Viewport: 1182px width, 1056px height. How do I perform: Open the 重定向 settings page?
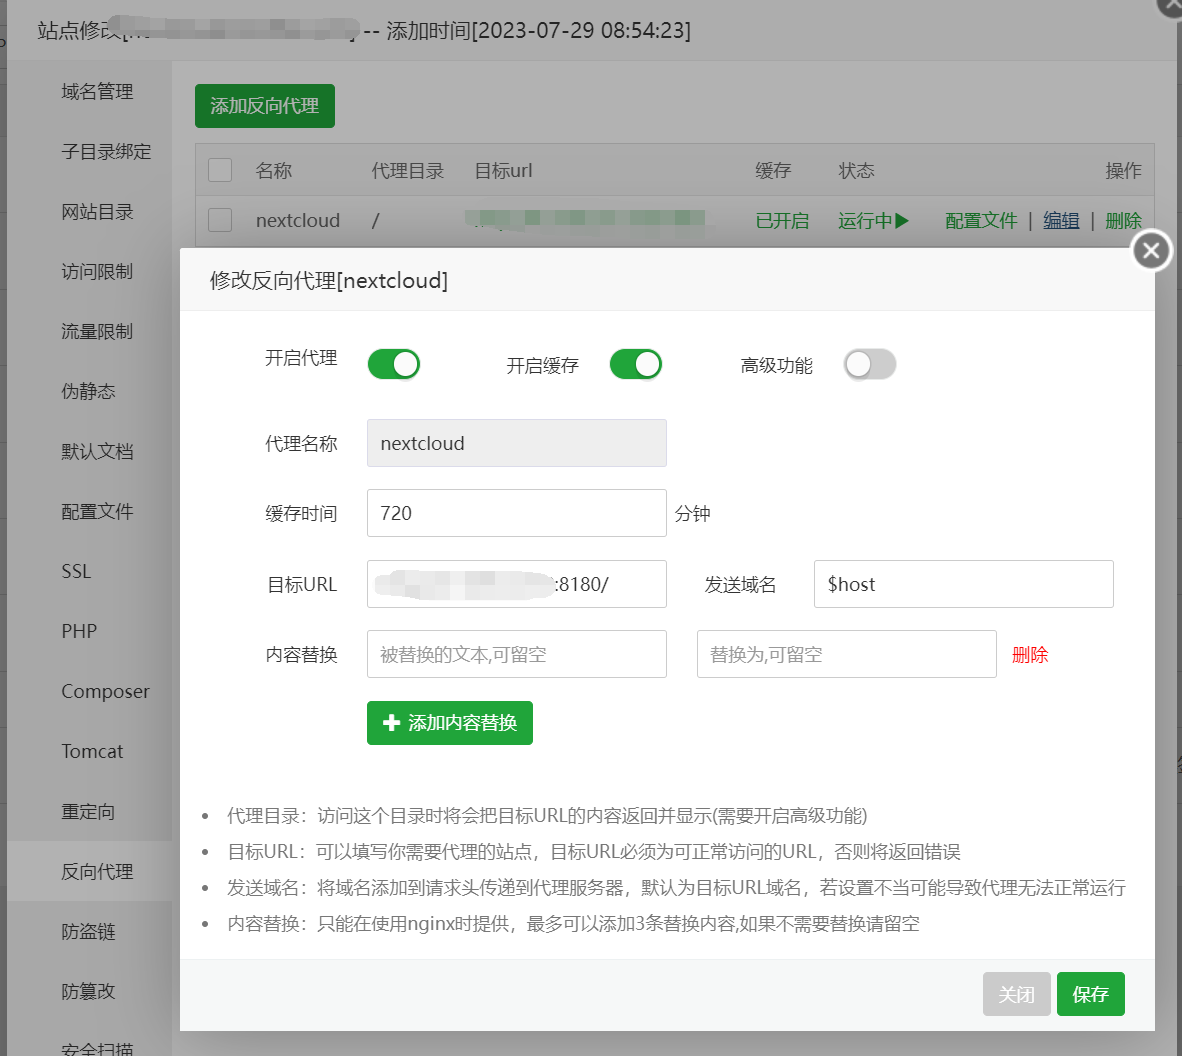click(92, 811)
